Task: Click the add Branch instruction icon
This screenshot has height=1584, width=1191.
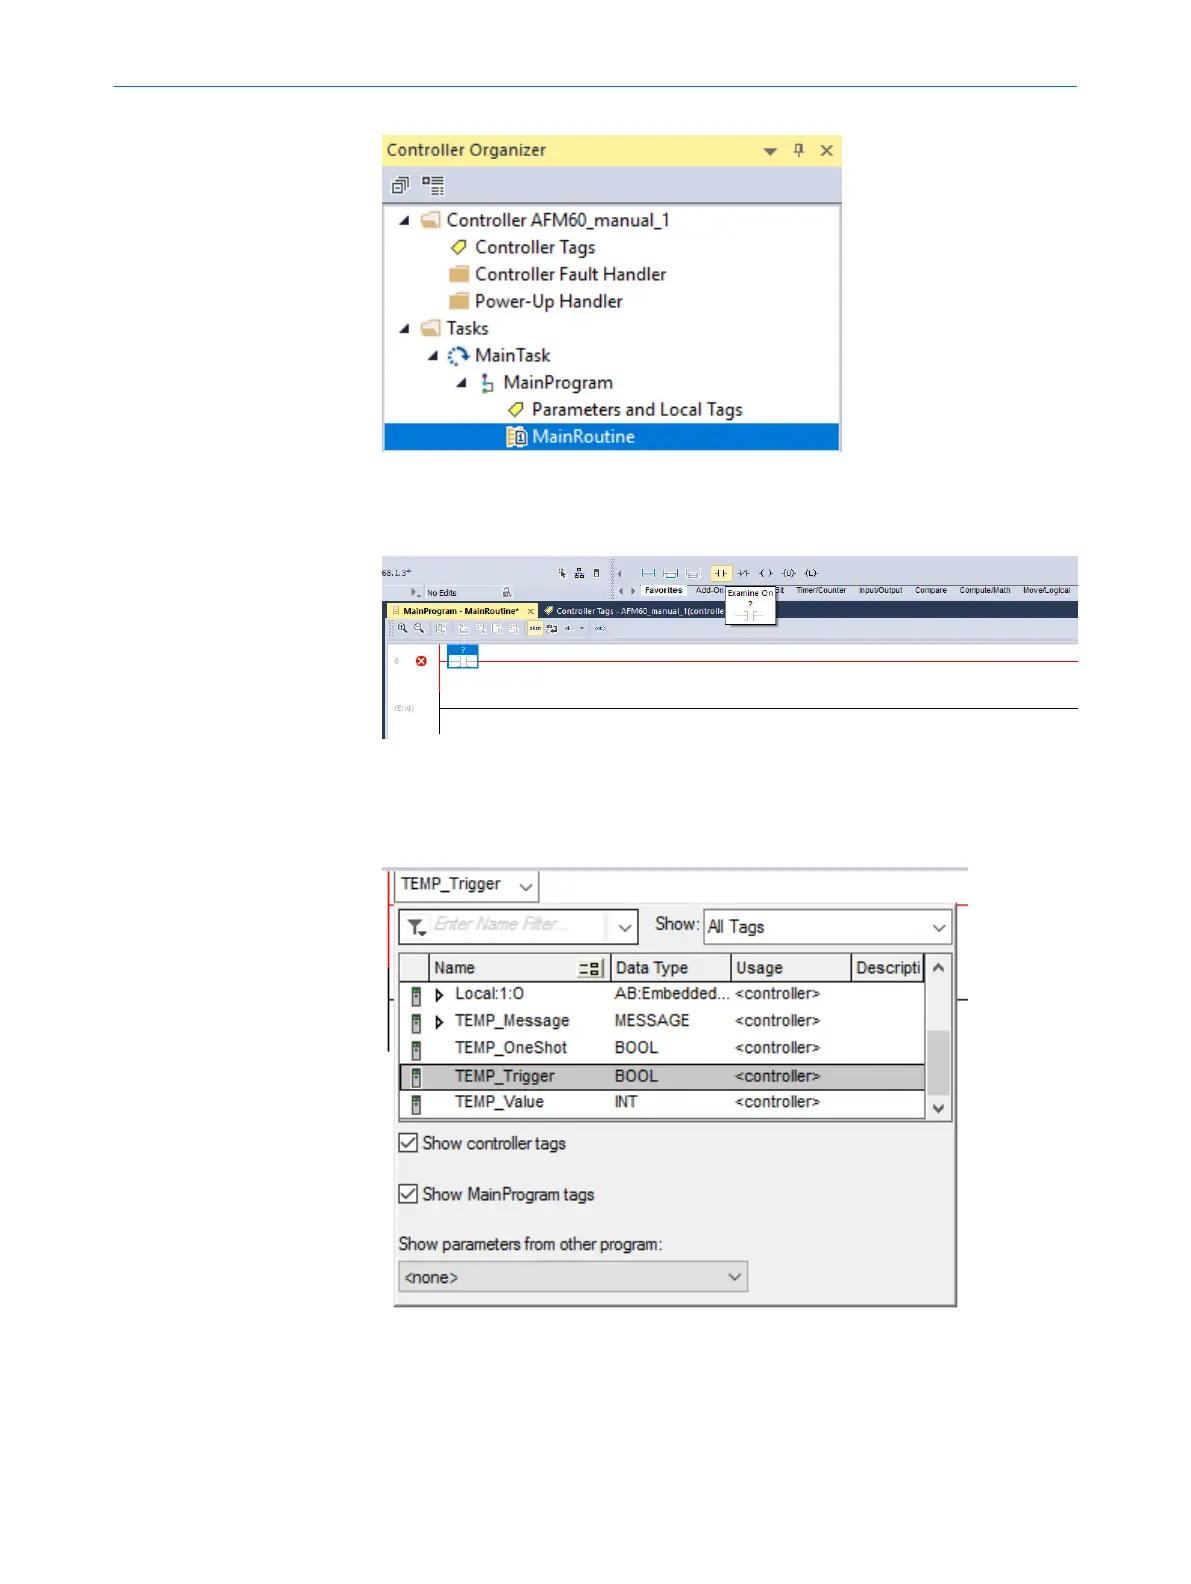Action: click(x=671, y=573)
